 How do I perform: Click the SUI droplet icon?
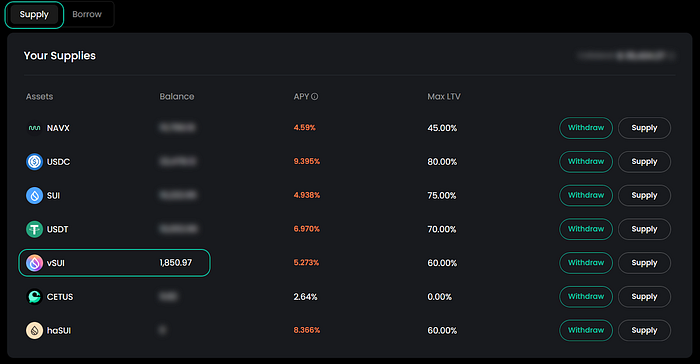(x=34, y=195)
